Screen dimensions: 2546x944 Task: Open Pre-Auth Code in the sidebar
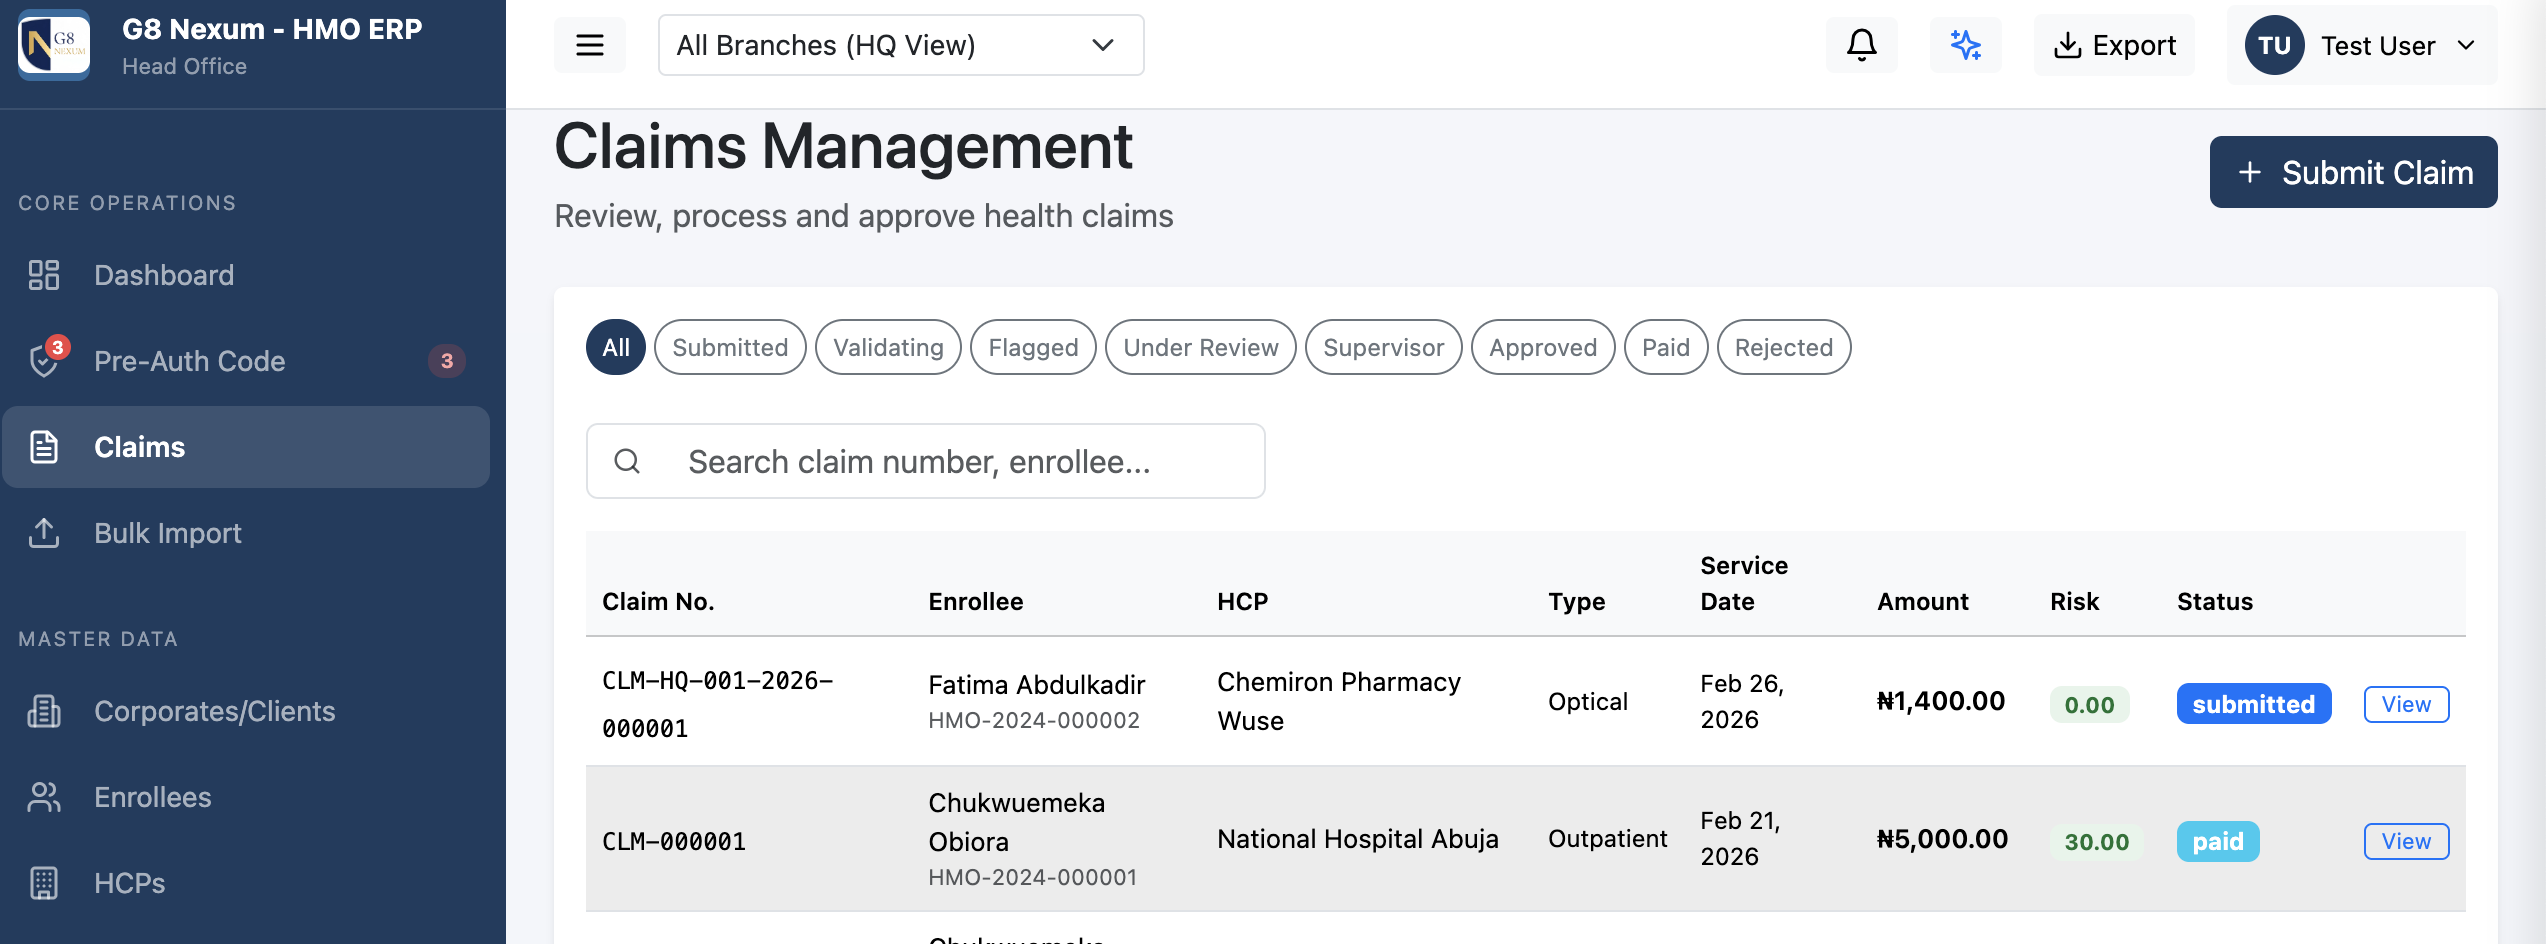[246, 361]
